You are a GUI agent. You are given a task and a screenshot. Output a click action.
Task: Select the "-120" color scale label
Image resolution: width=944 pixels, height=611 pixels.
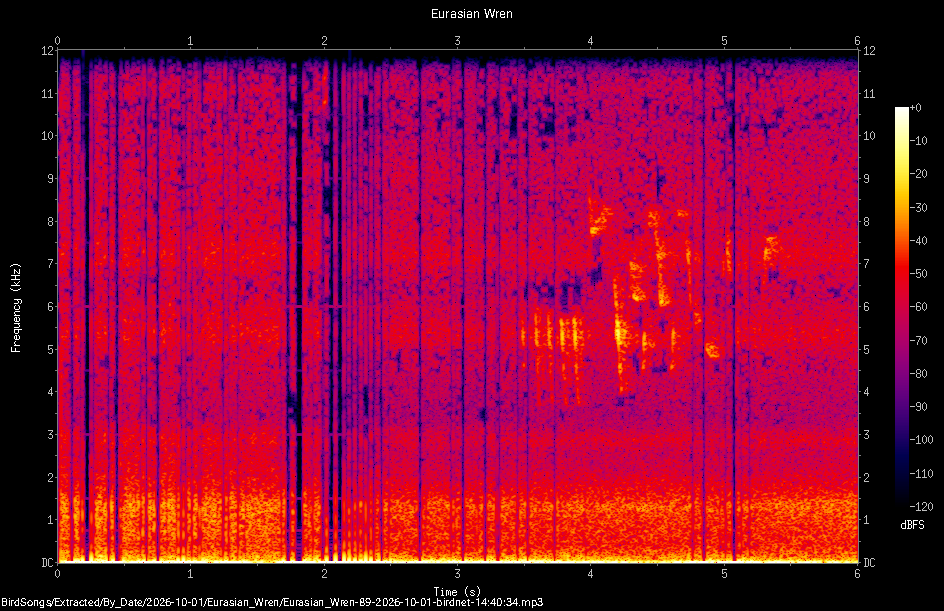pos(921,507)
